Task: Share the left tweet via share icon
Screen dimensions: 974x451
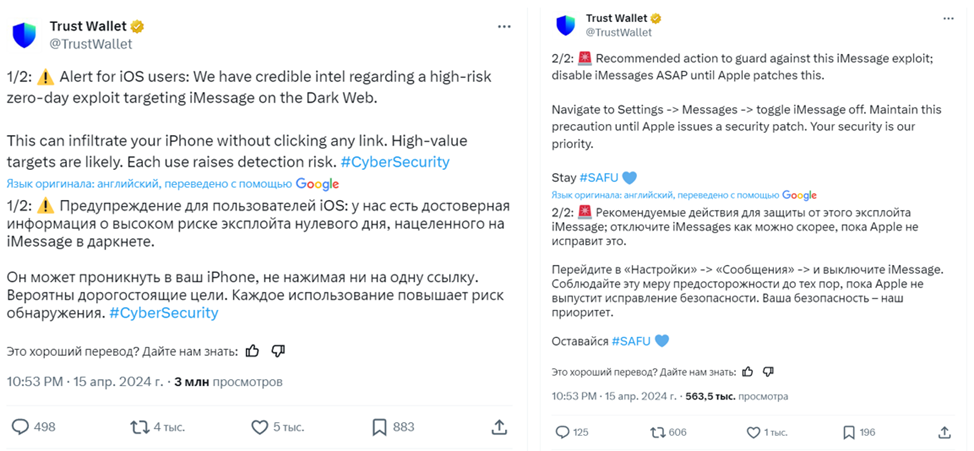Action: tap(499, 427)
